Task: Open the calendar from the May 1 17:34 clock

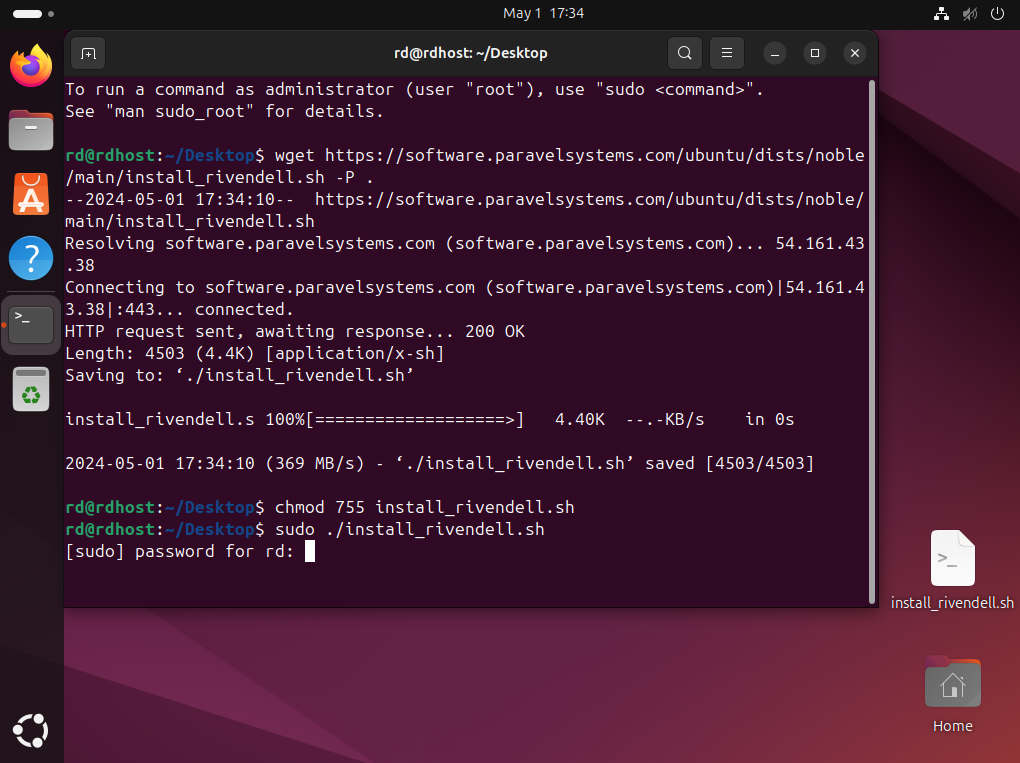Action: point(543,14)
